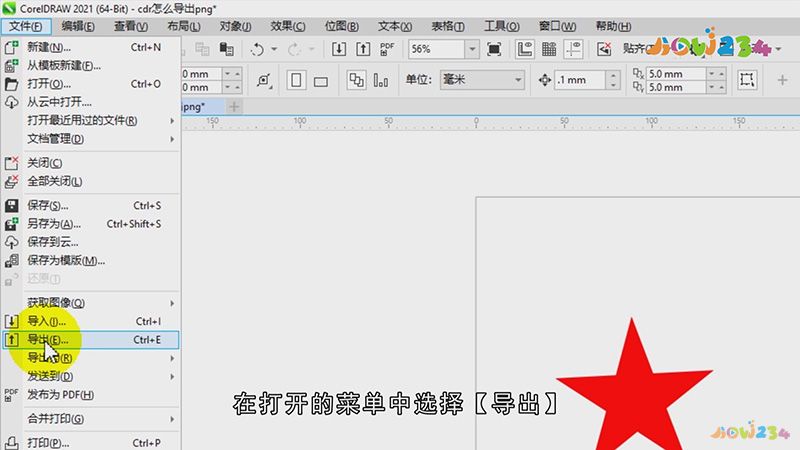Image resolution: width=800 pixels, height=450 pixels.
Task: Open the 对象 (Object) menu
Action: tap(235, 26)
